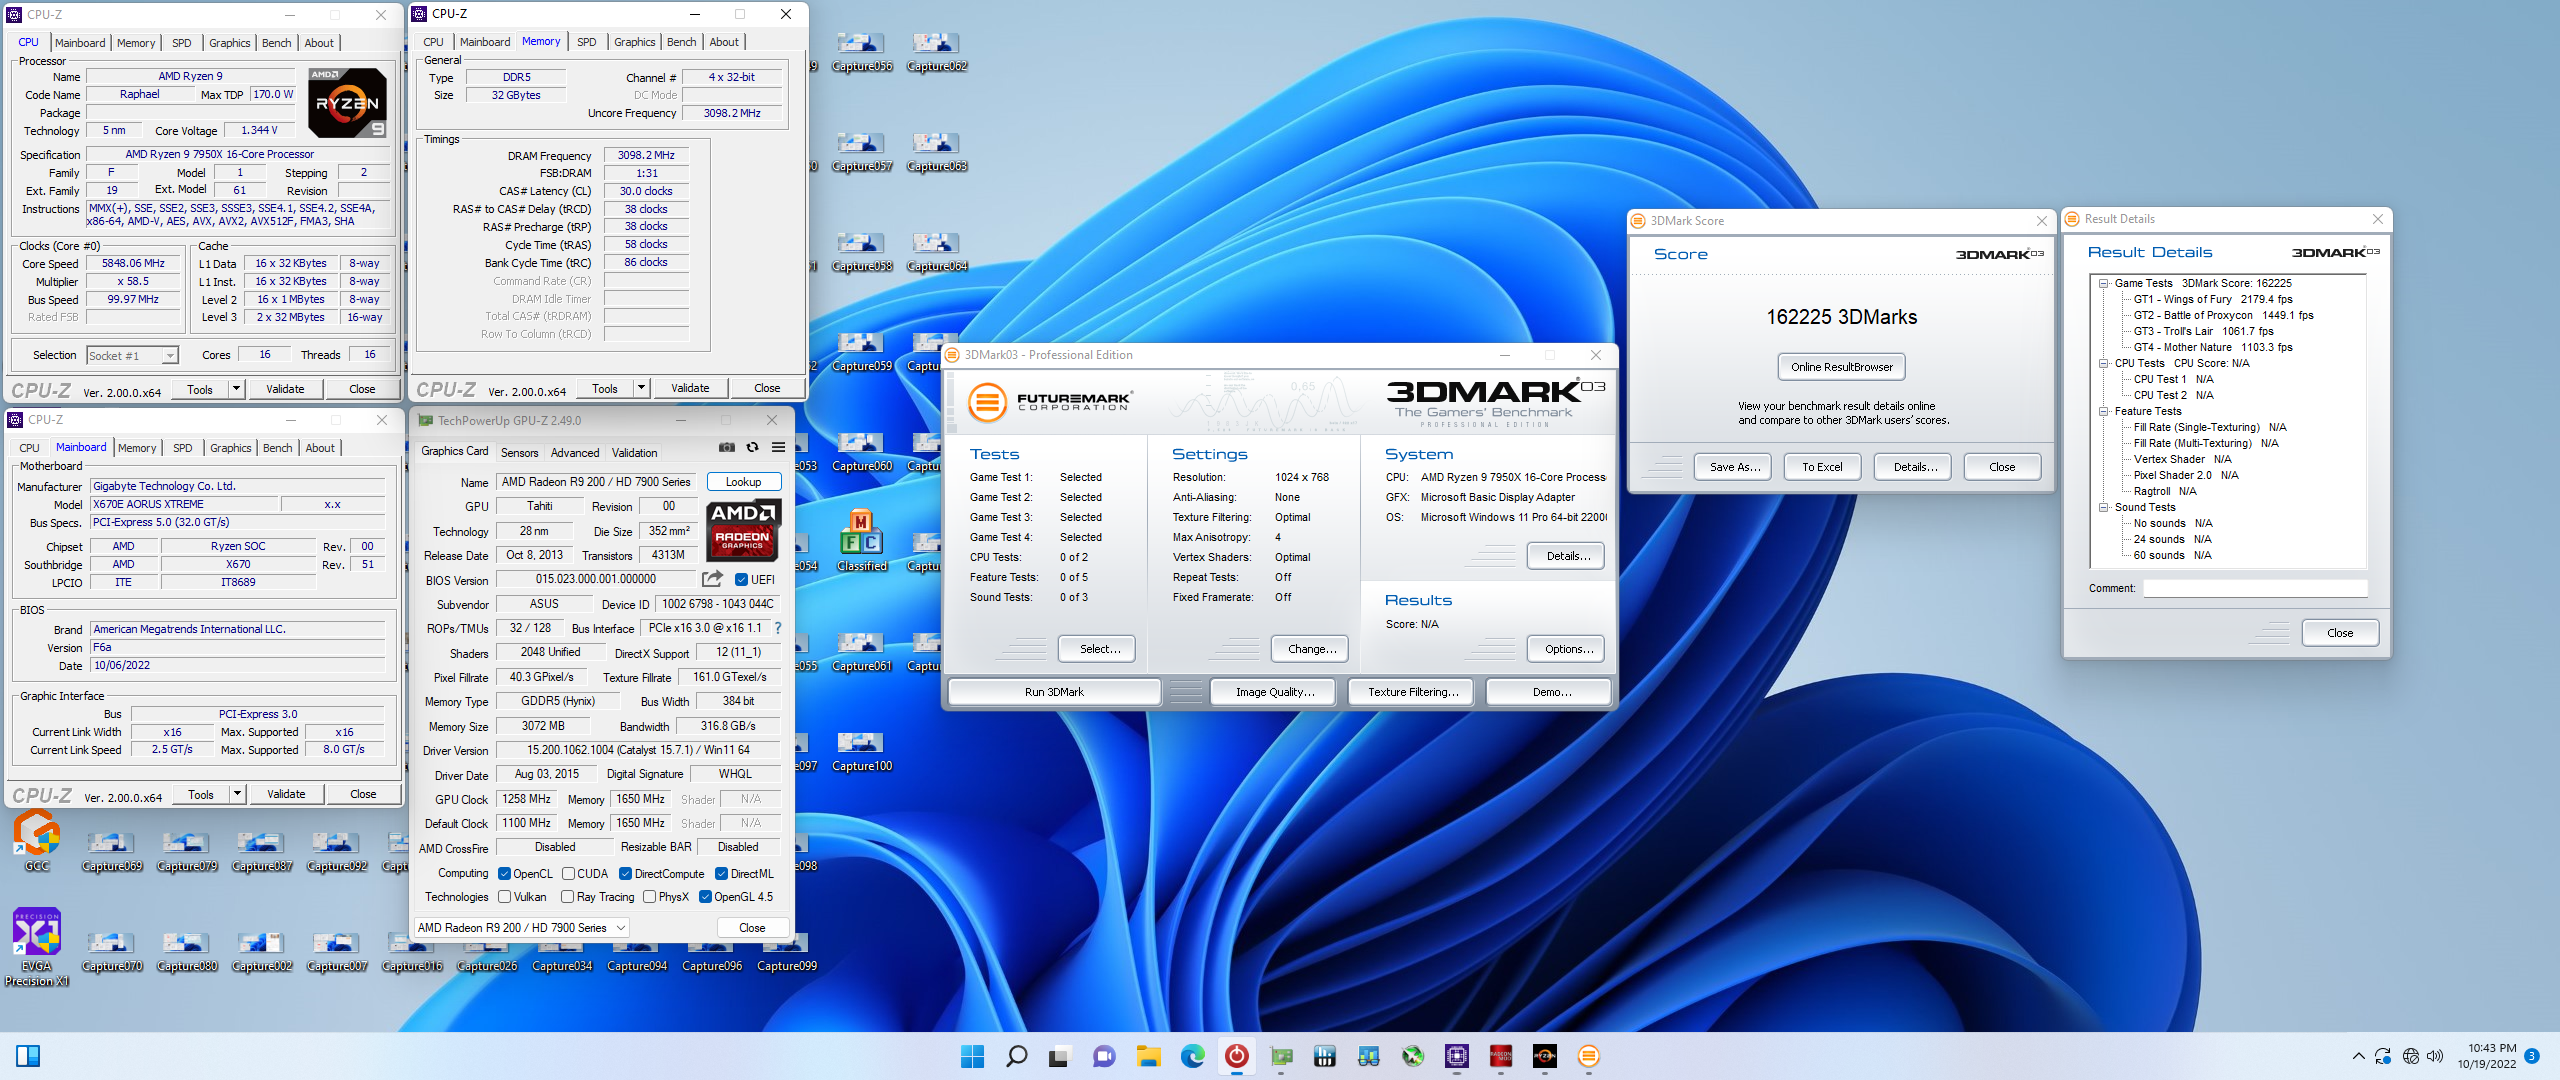The height and width of the screenshot is (1080, 2560).
Task: Toggle CUDA checkbox in GPU-Z
Action: point(568,874)
